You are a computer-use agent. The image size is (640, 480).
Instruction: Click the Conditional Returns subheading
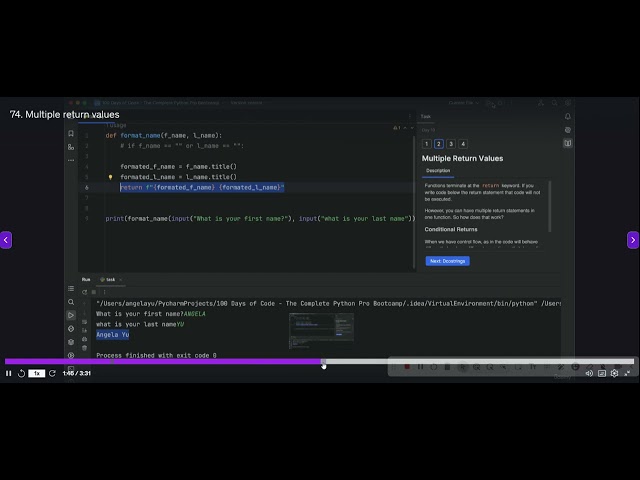pyautogui.click(x=451, y=230)
